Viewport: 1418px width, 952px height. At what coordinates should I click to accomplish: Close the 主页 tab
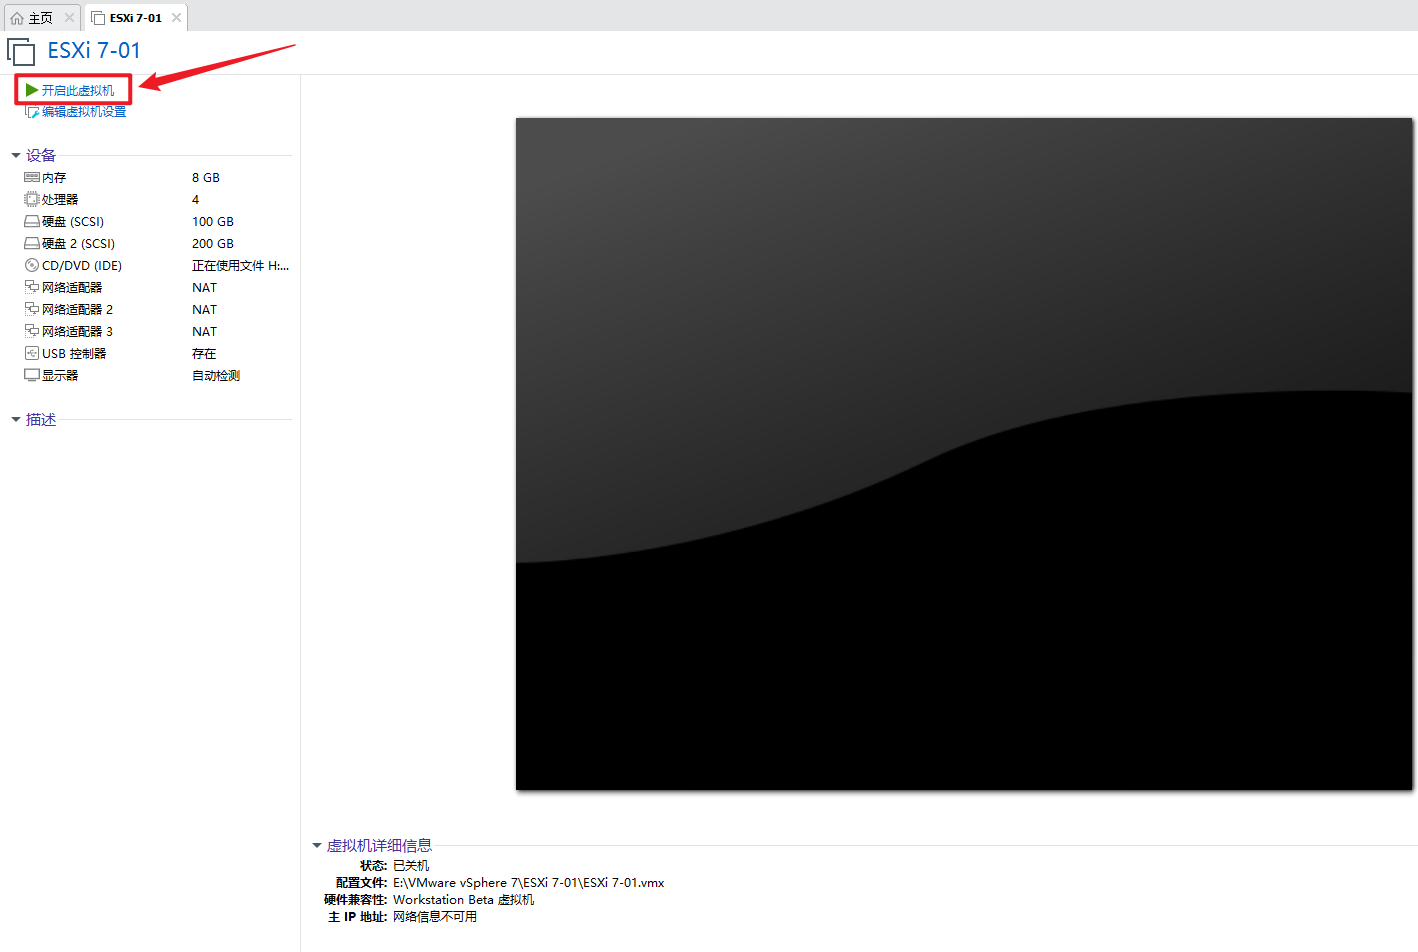69,18
